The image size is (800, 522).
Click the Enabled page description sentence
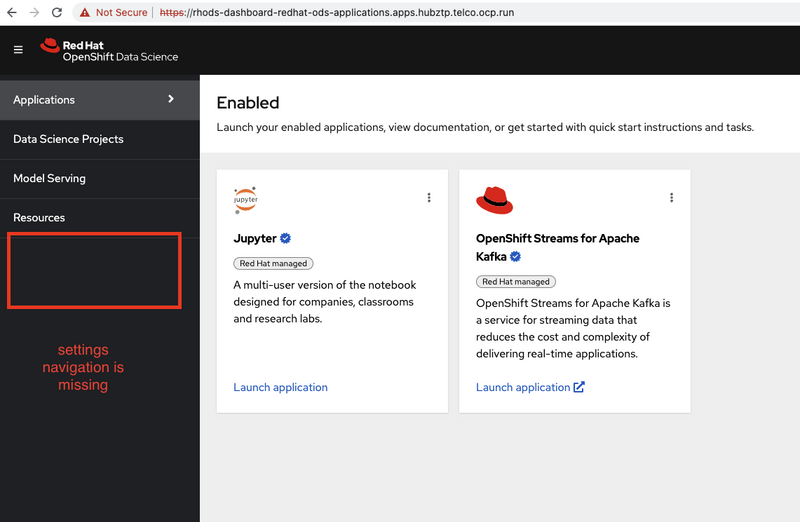coord(485,127)
